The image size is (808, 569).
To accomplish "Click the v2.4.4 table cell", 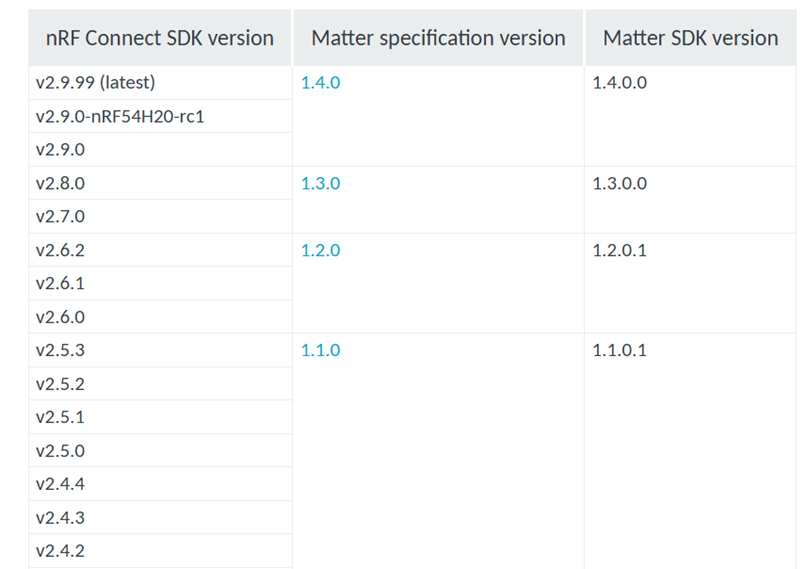I will [60, 484].
